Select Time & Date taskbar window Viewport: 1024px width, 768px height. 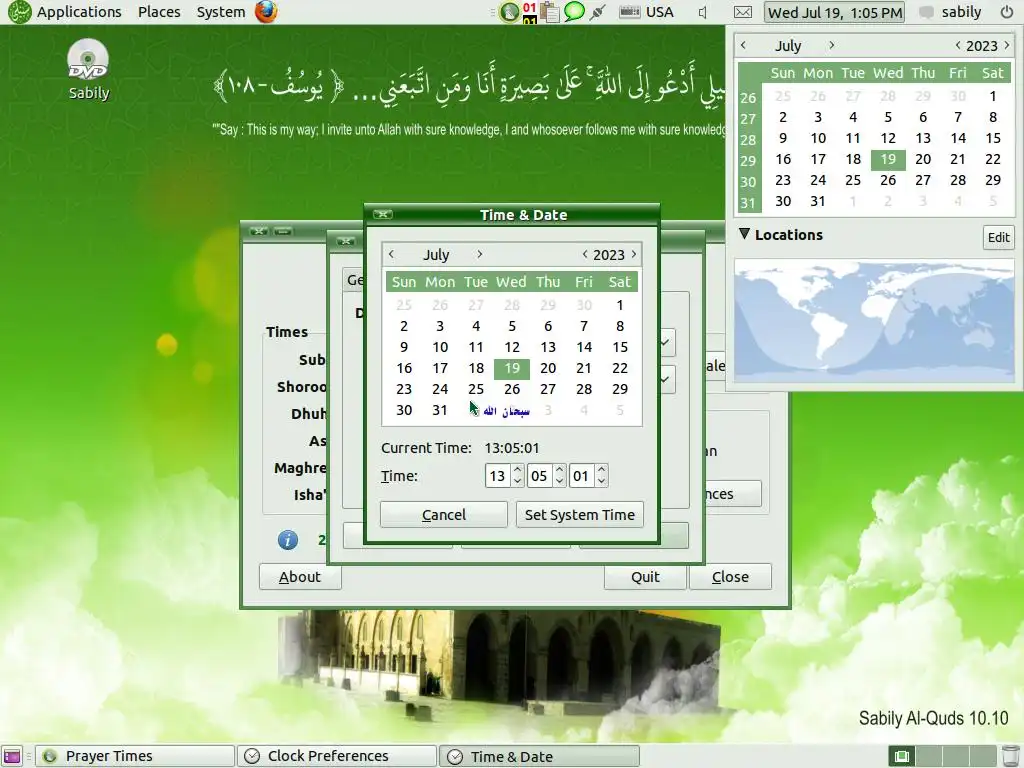pos(539,756)
